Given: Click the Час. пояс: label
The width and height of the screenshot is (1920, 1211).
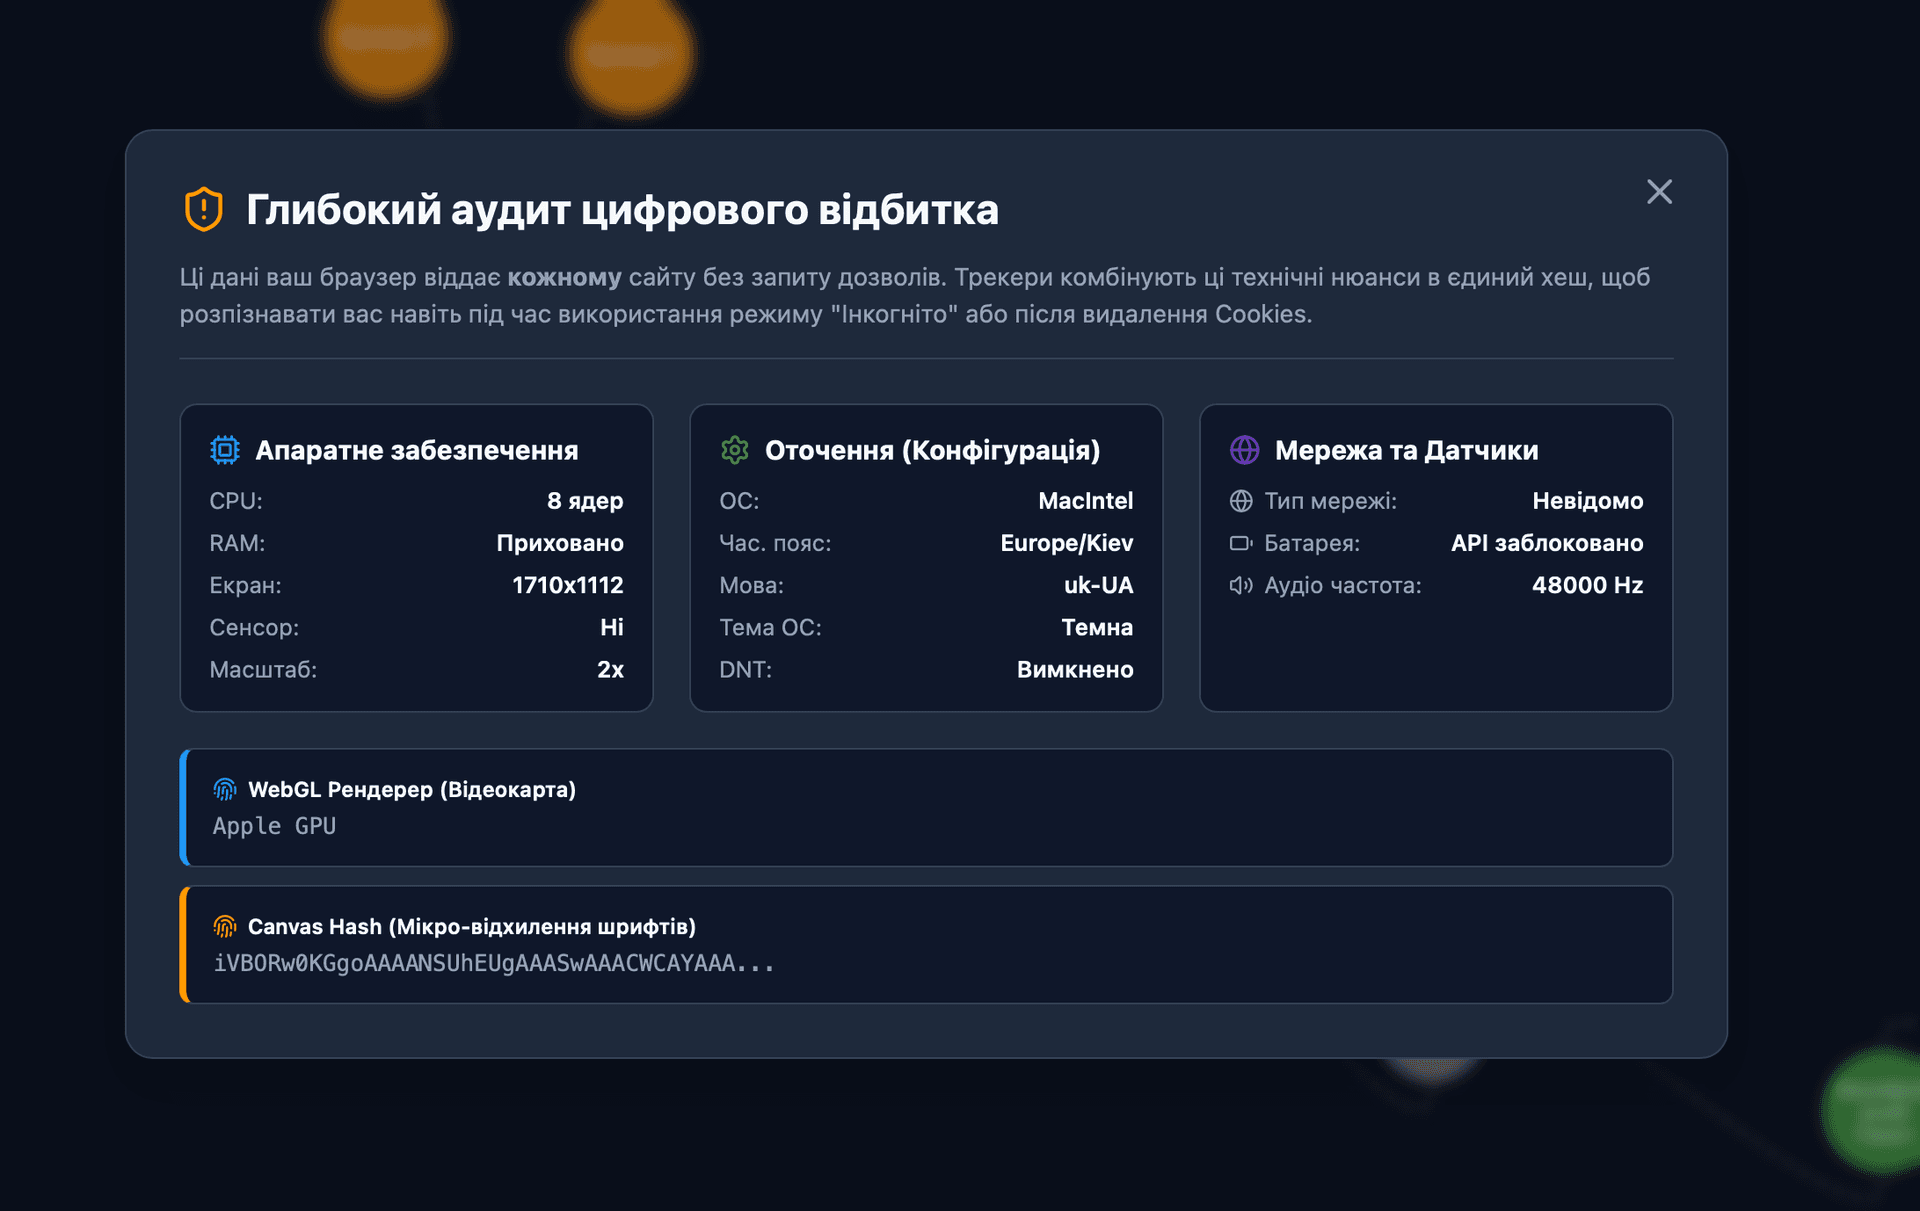Looking at the screenshot, I should pos(775,543).
